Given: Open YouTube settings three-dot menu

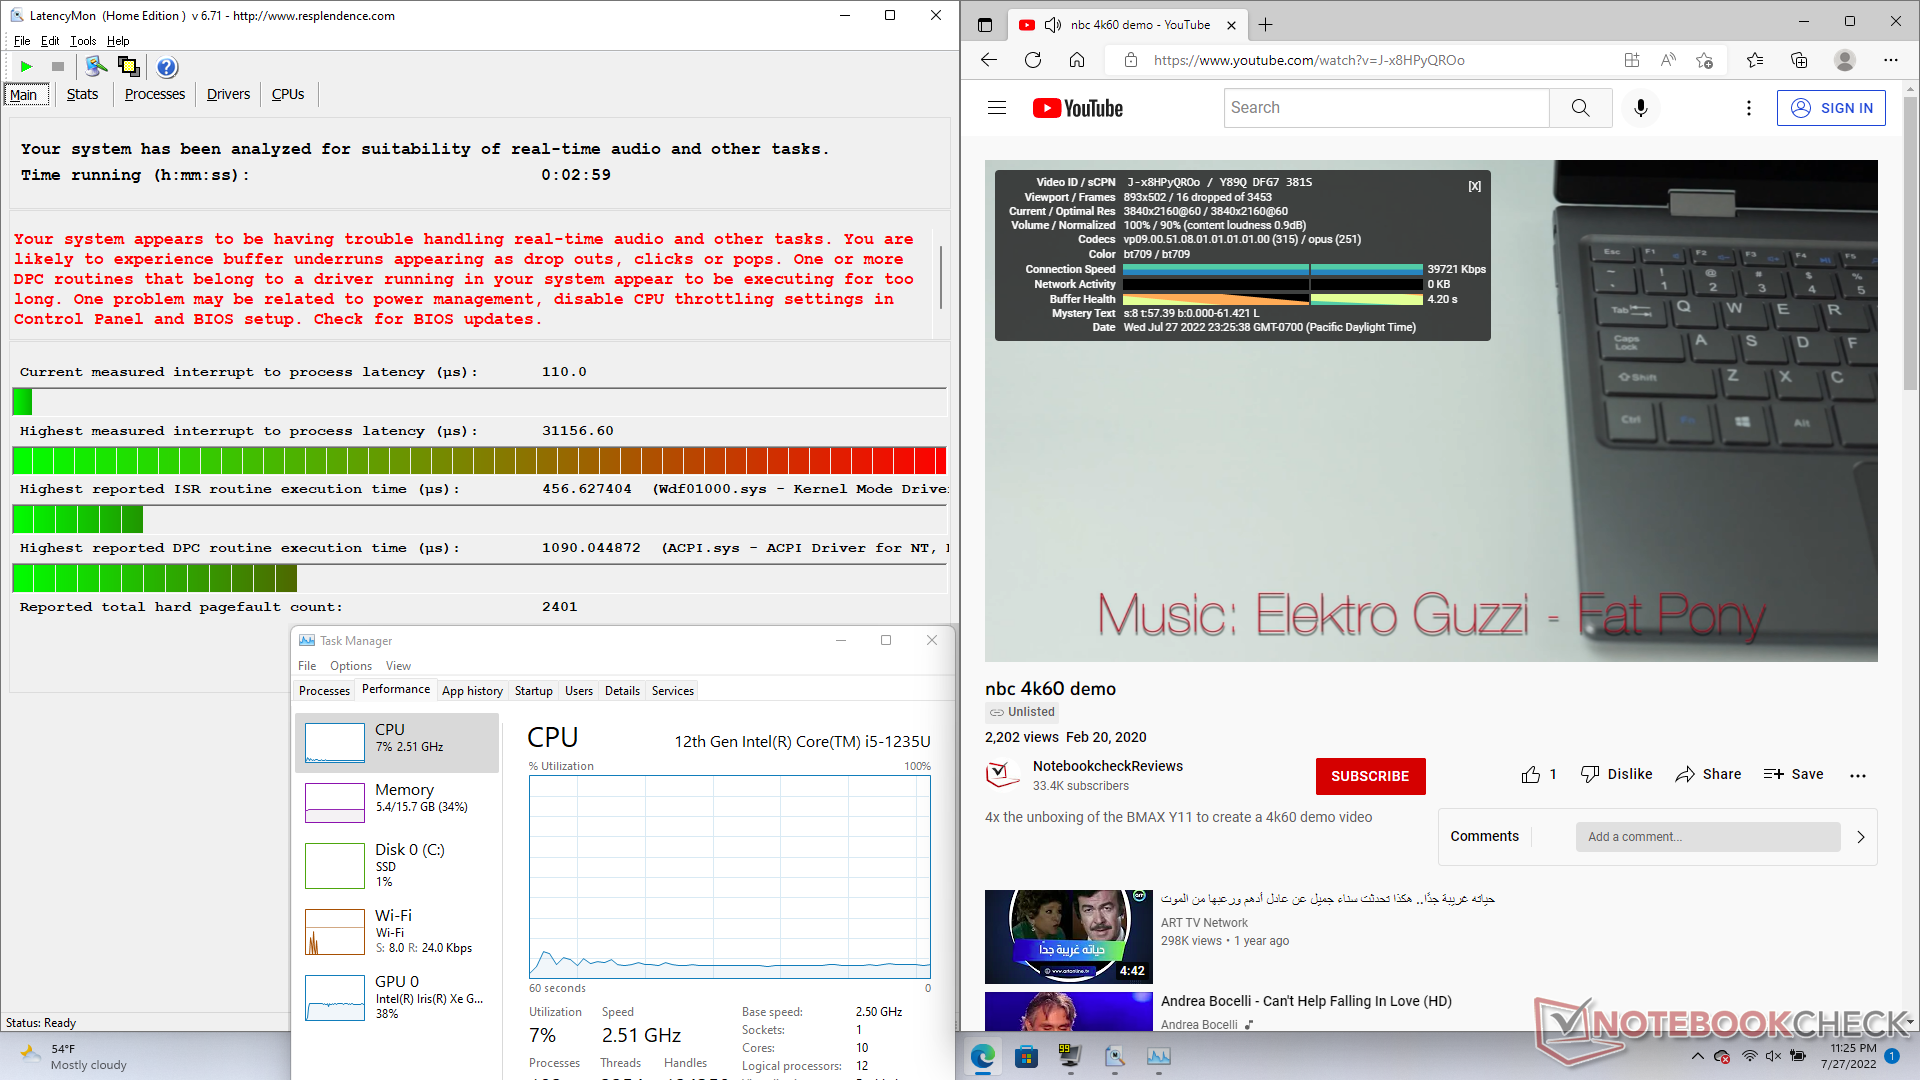Looking at the screenshot, I should point(1749,108).
